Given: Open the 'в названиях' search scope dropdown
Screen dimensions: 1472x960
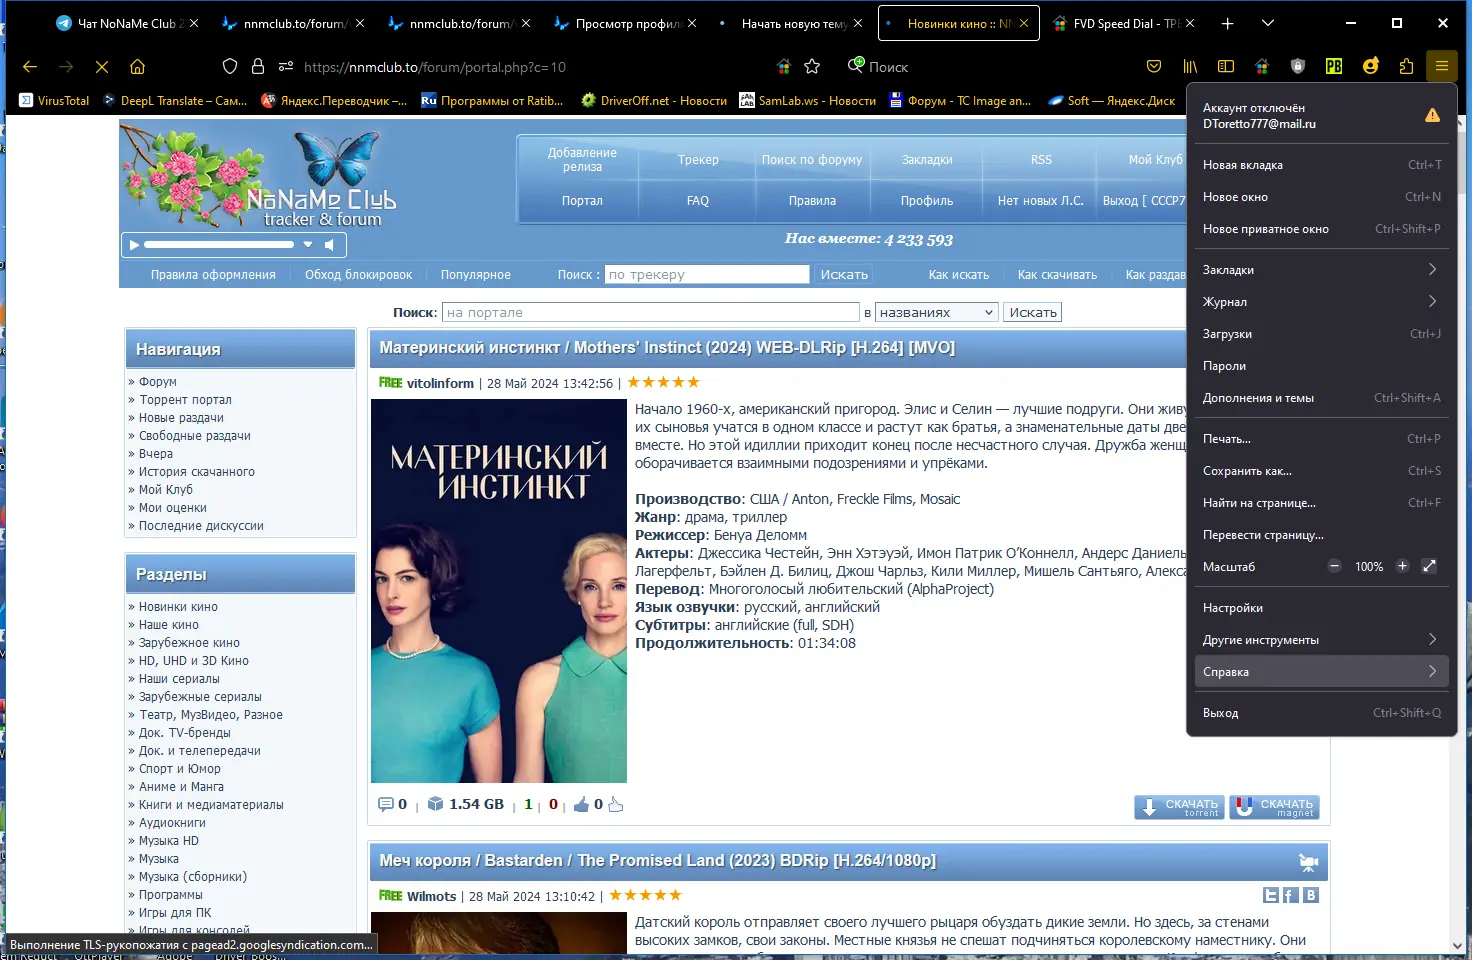Looking at the screenshot, I should tap(937, 313).
